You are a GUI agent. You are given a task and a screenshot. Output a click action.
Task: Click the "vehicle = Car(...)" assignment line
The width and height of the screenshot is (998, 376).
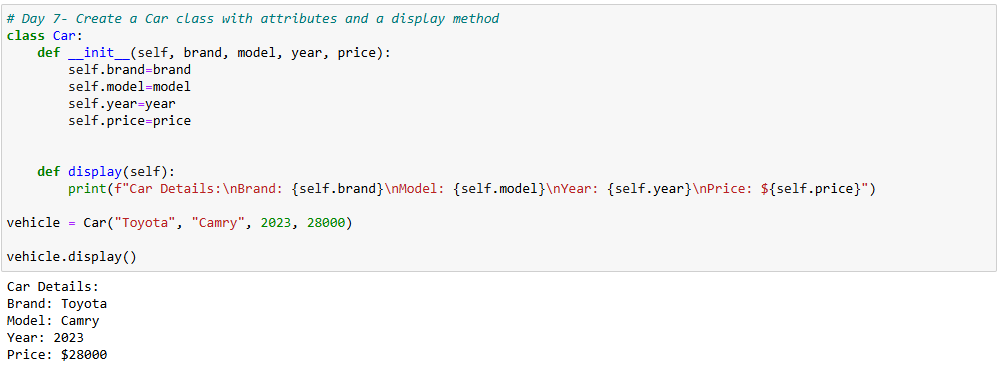(x=179, y=223)
